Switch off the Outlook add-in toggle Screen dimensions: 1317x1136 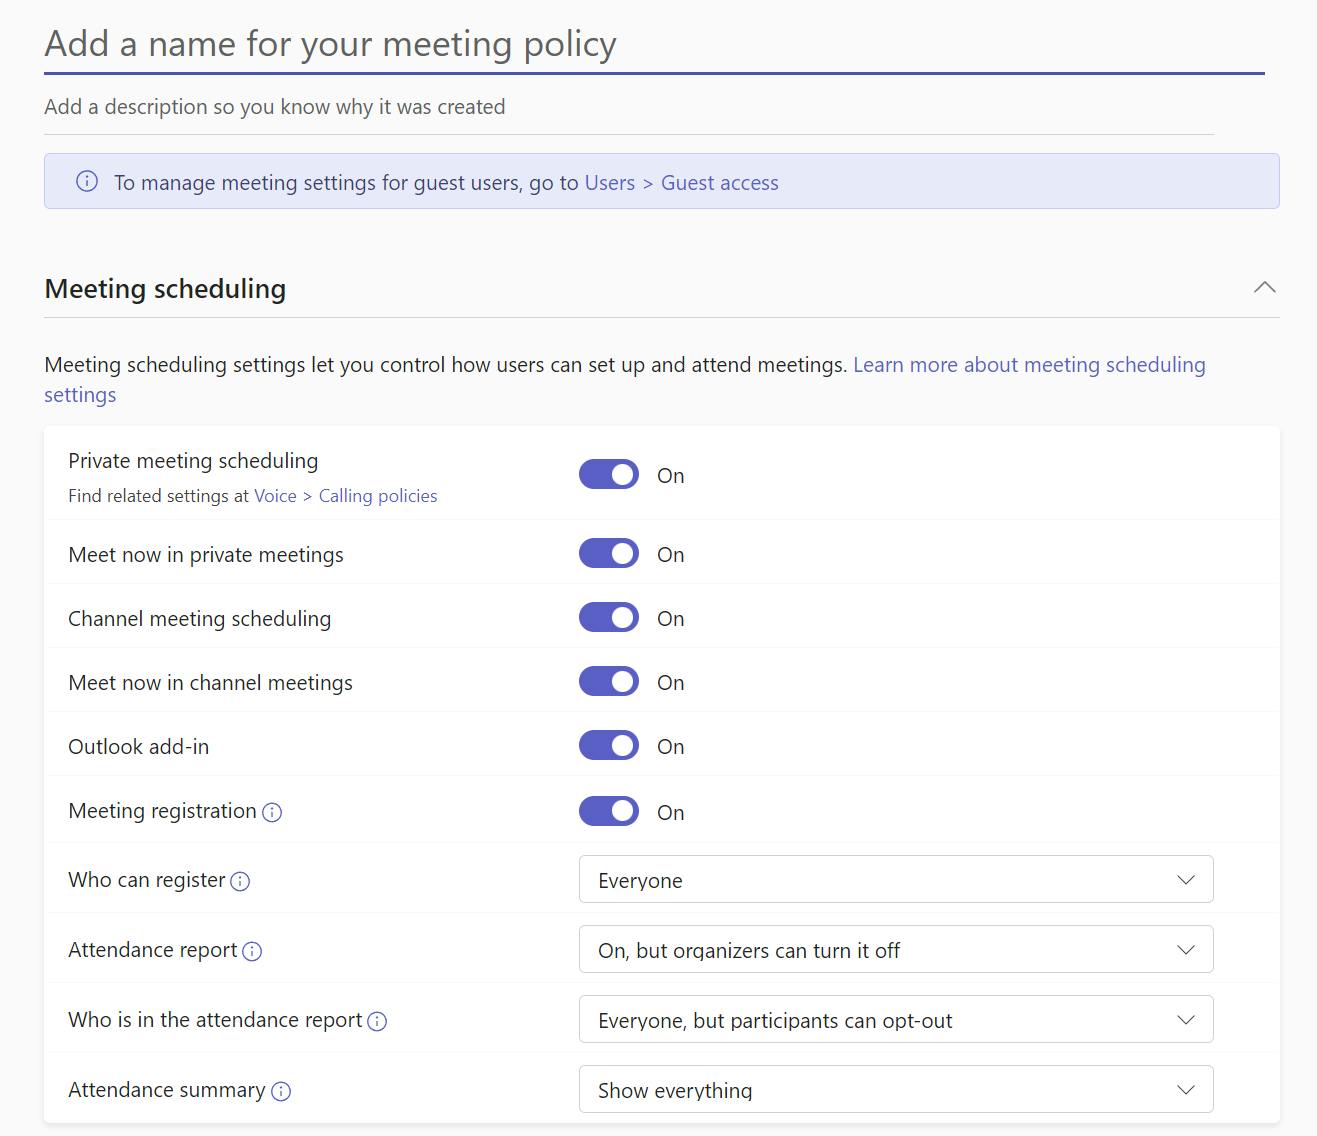(608, 746)
